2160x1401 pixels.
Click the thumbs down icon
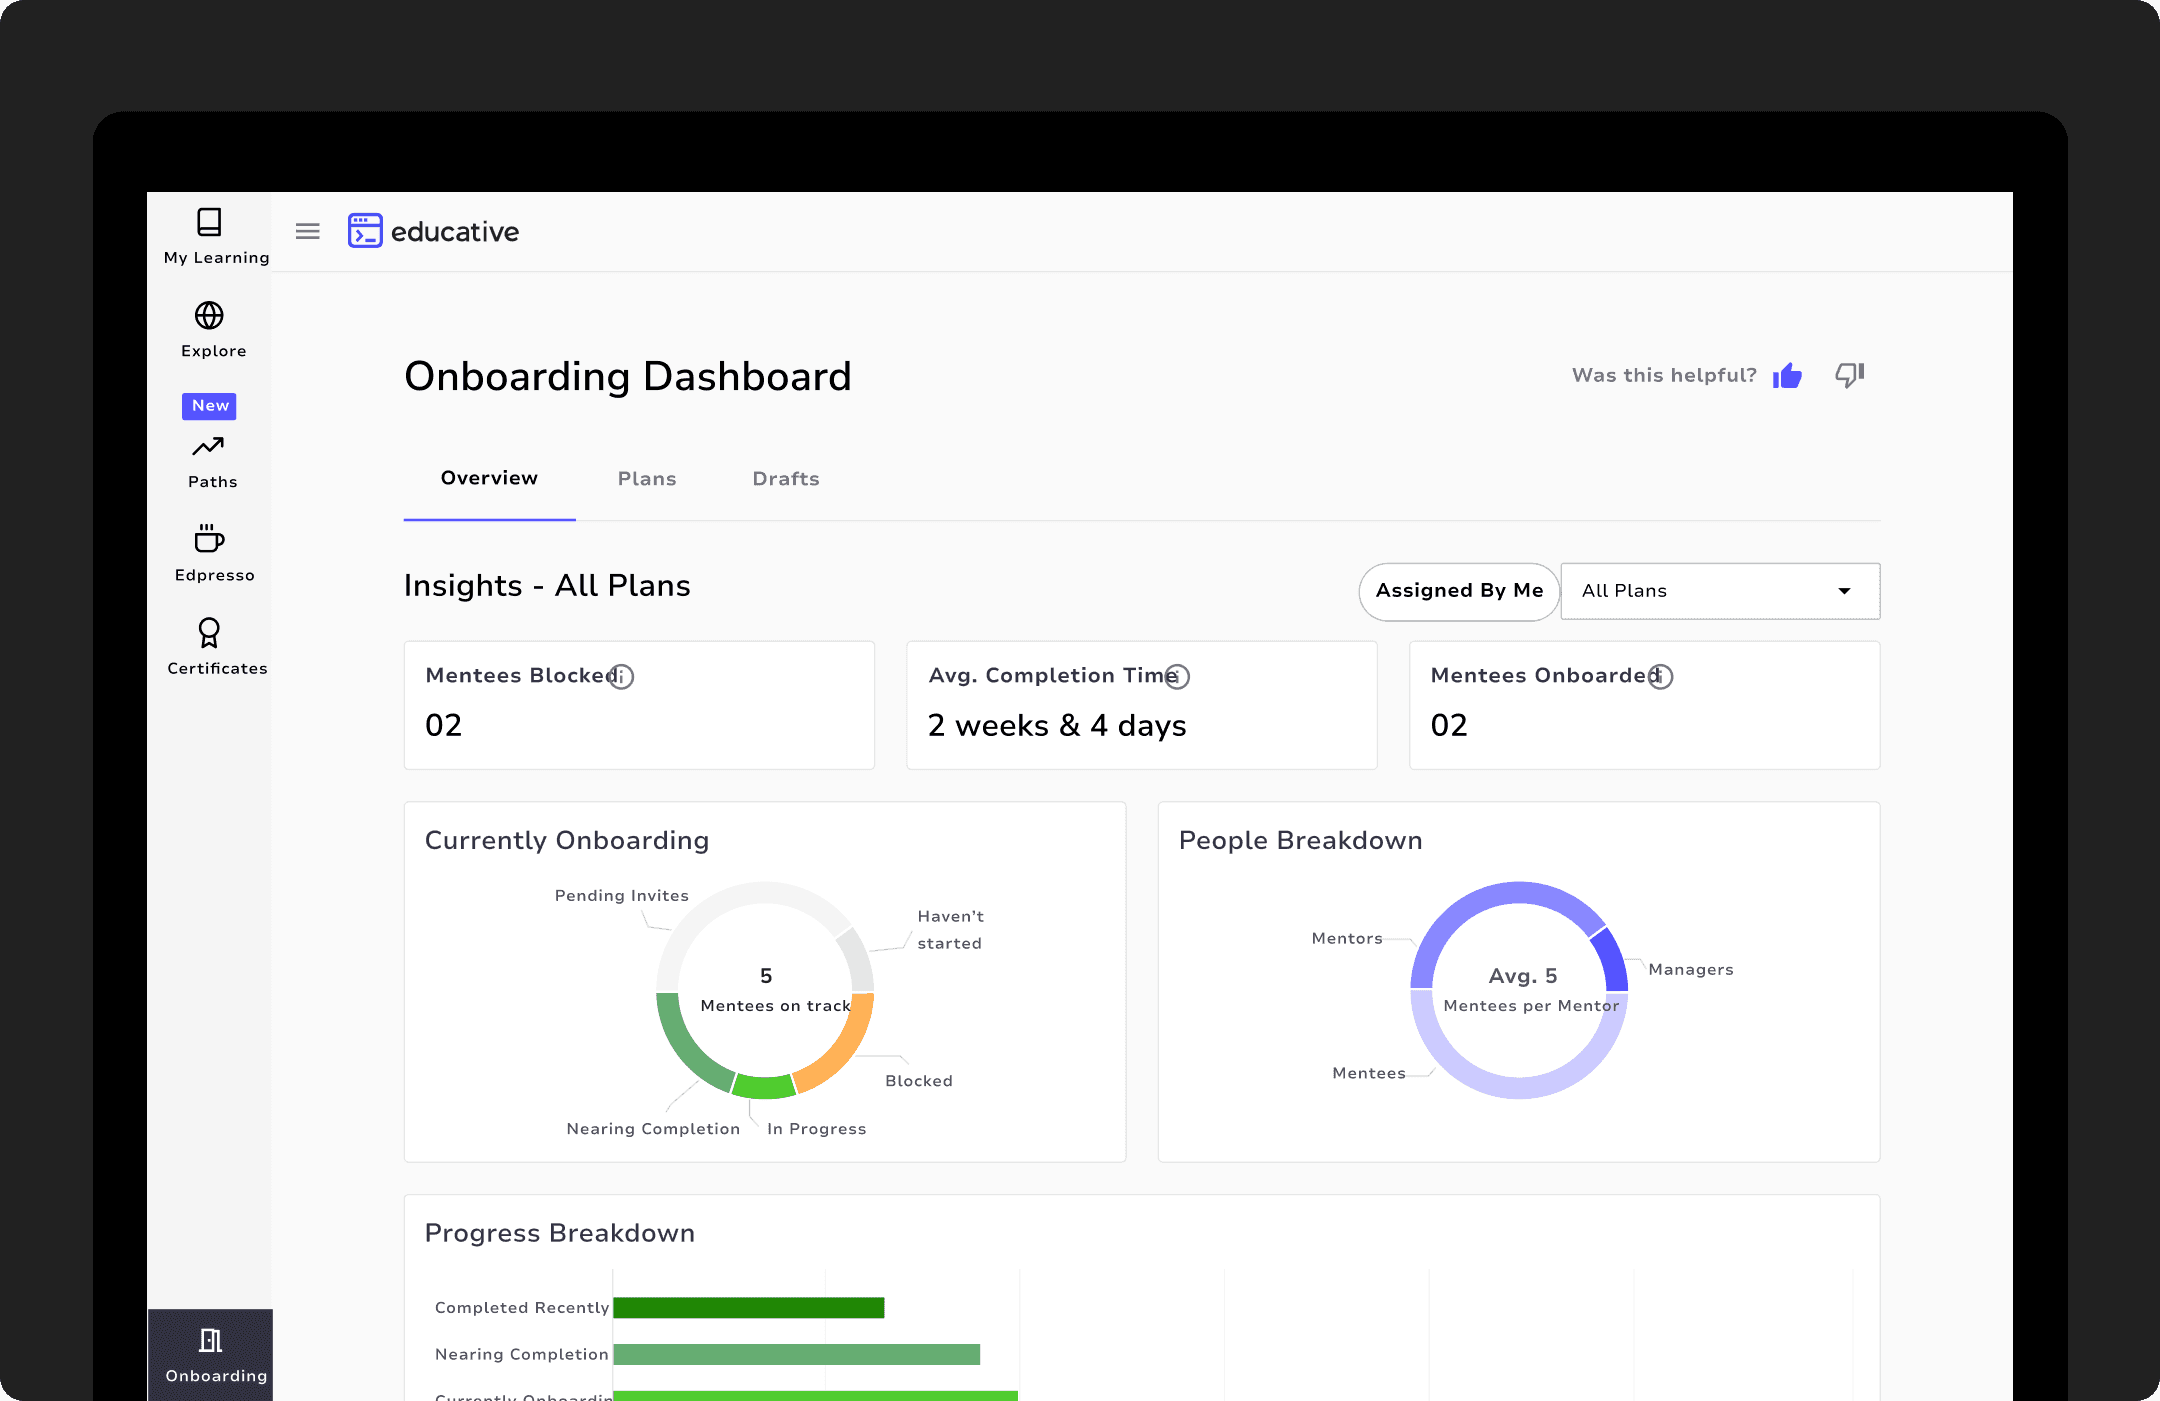coord(1849,375)
